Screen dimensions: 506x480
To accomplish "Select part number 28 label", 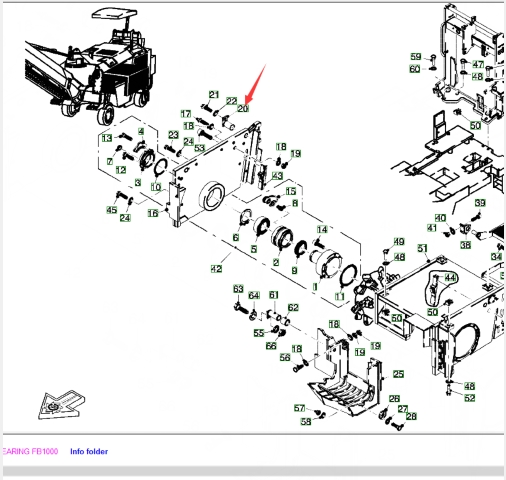I will (411, 416).
